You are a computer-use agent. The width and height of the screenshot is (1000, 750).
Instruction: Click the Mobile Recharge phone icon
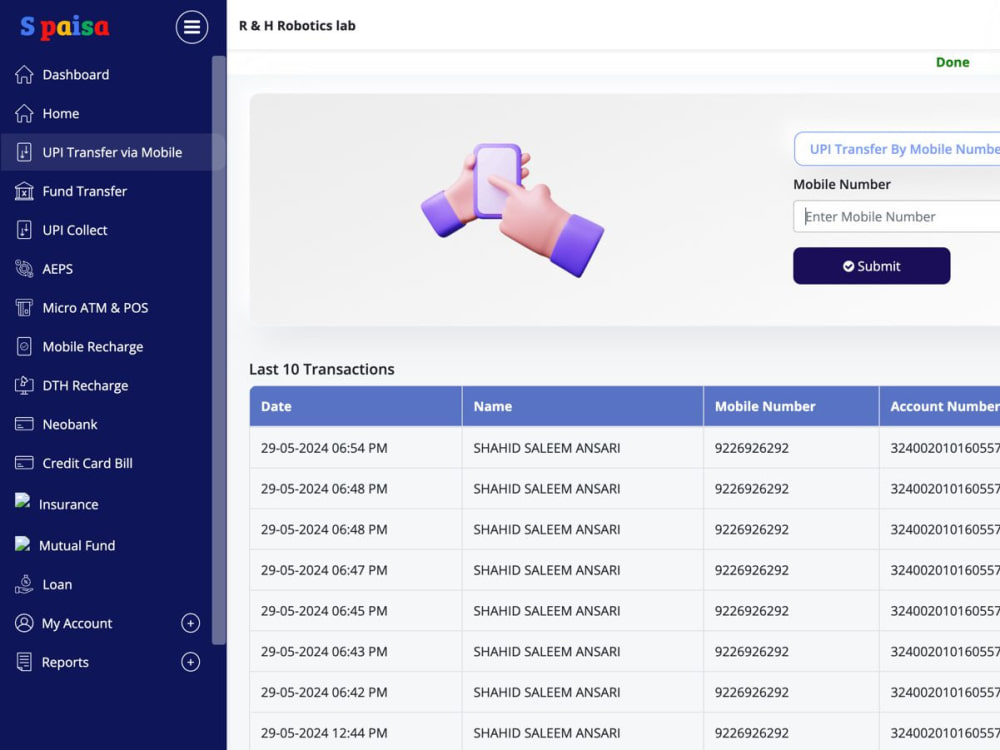point(24,347)
